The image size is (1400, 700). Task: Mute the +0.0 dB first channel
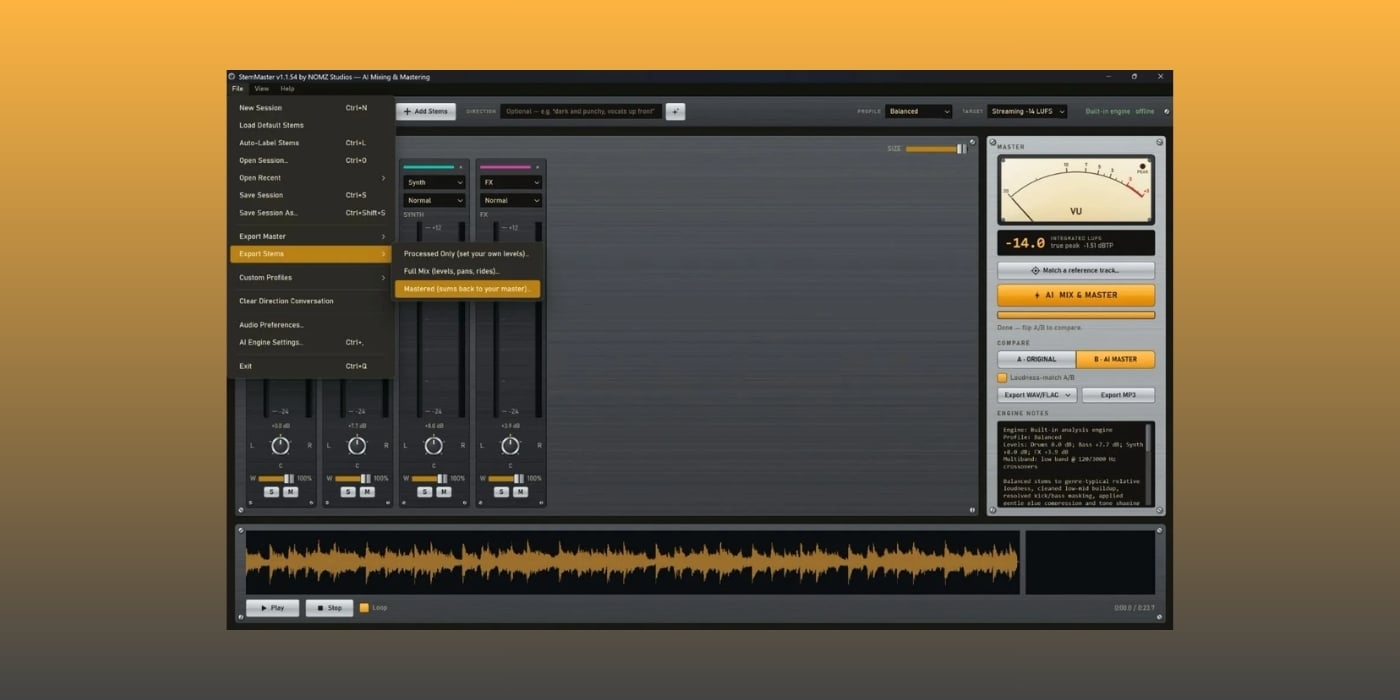coord(290,491)
